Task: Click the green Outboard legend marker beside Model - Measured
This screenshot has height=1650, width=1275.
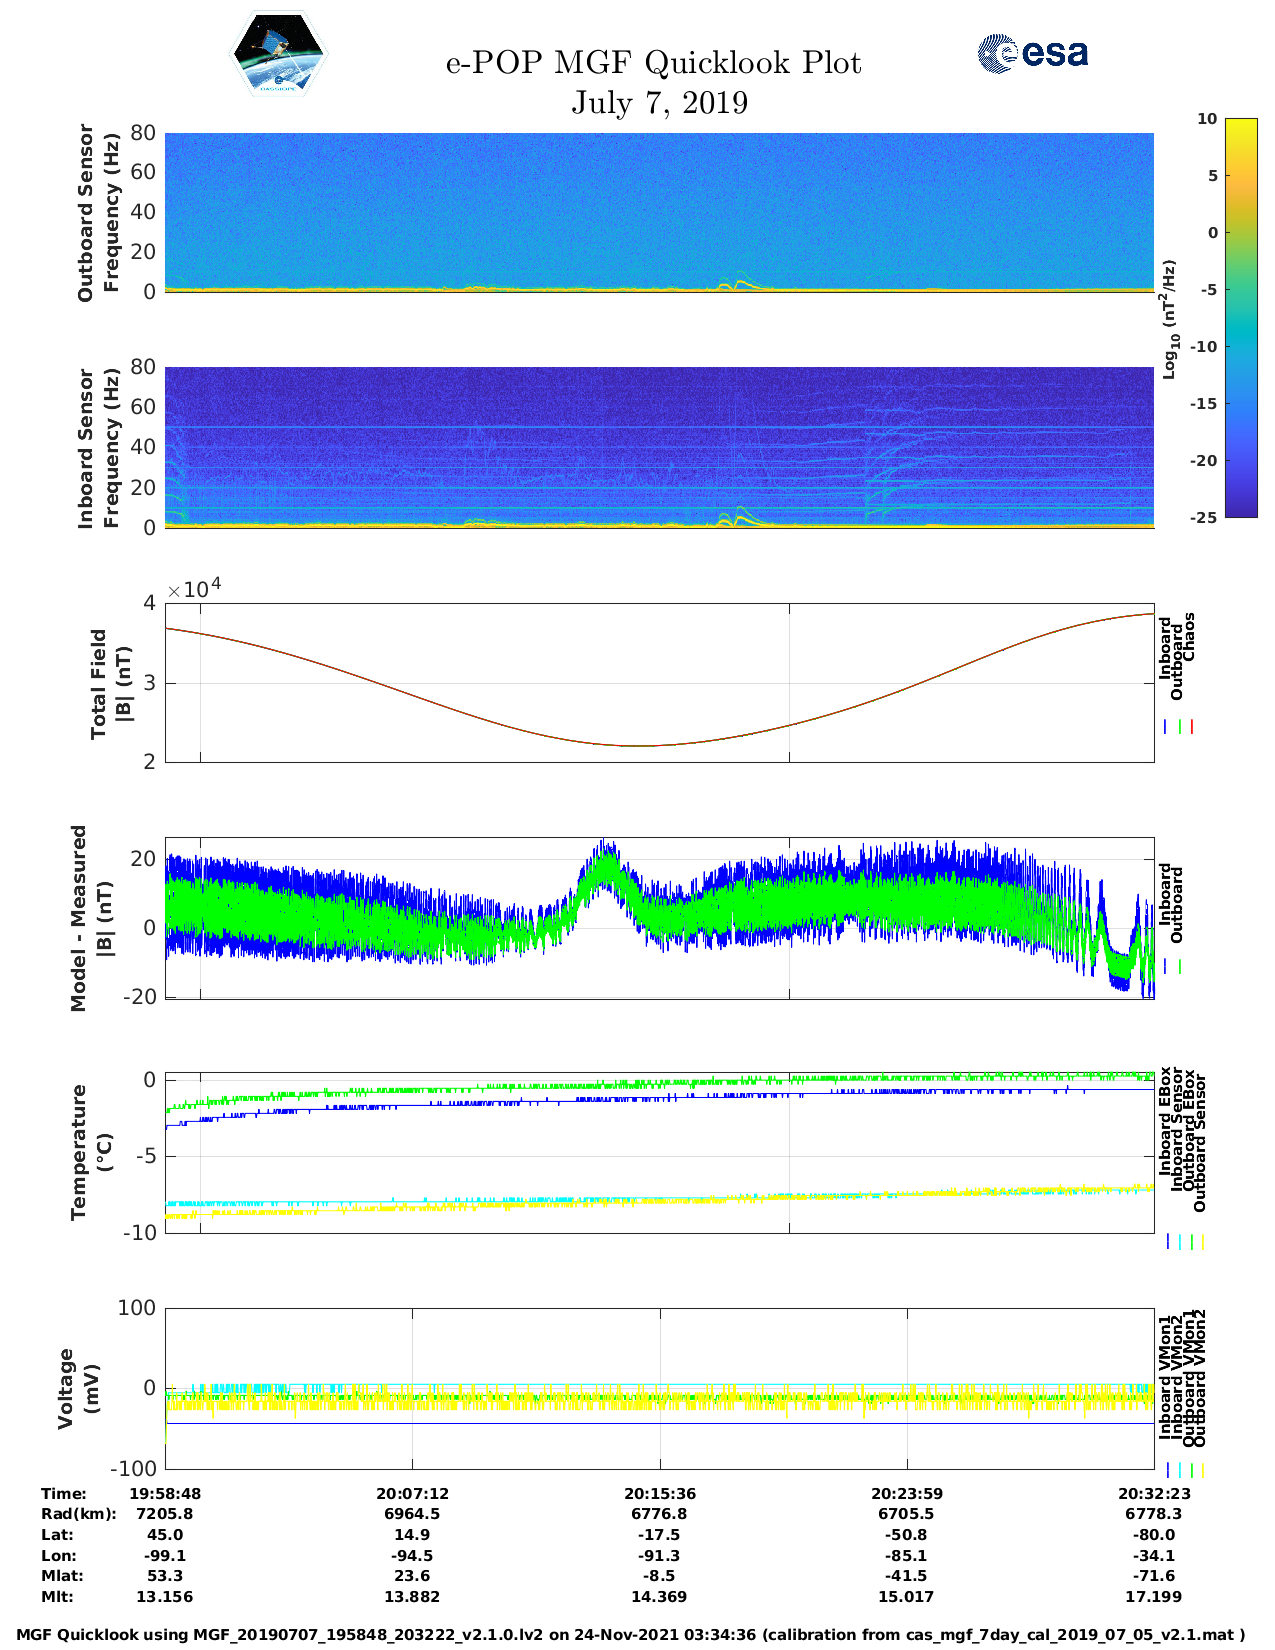Action: click(1180, 967)
